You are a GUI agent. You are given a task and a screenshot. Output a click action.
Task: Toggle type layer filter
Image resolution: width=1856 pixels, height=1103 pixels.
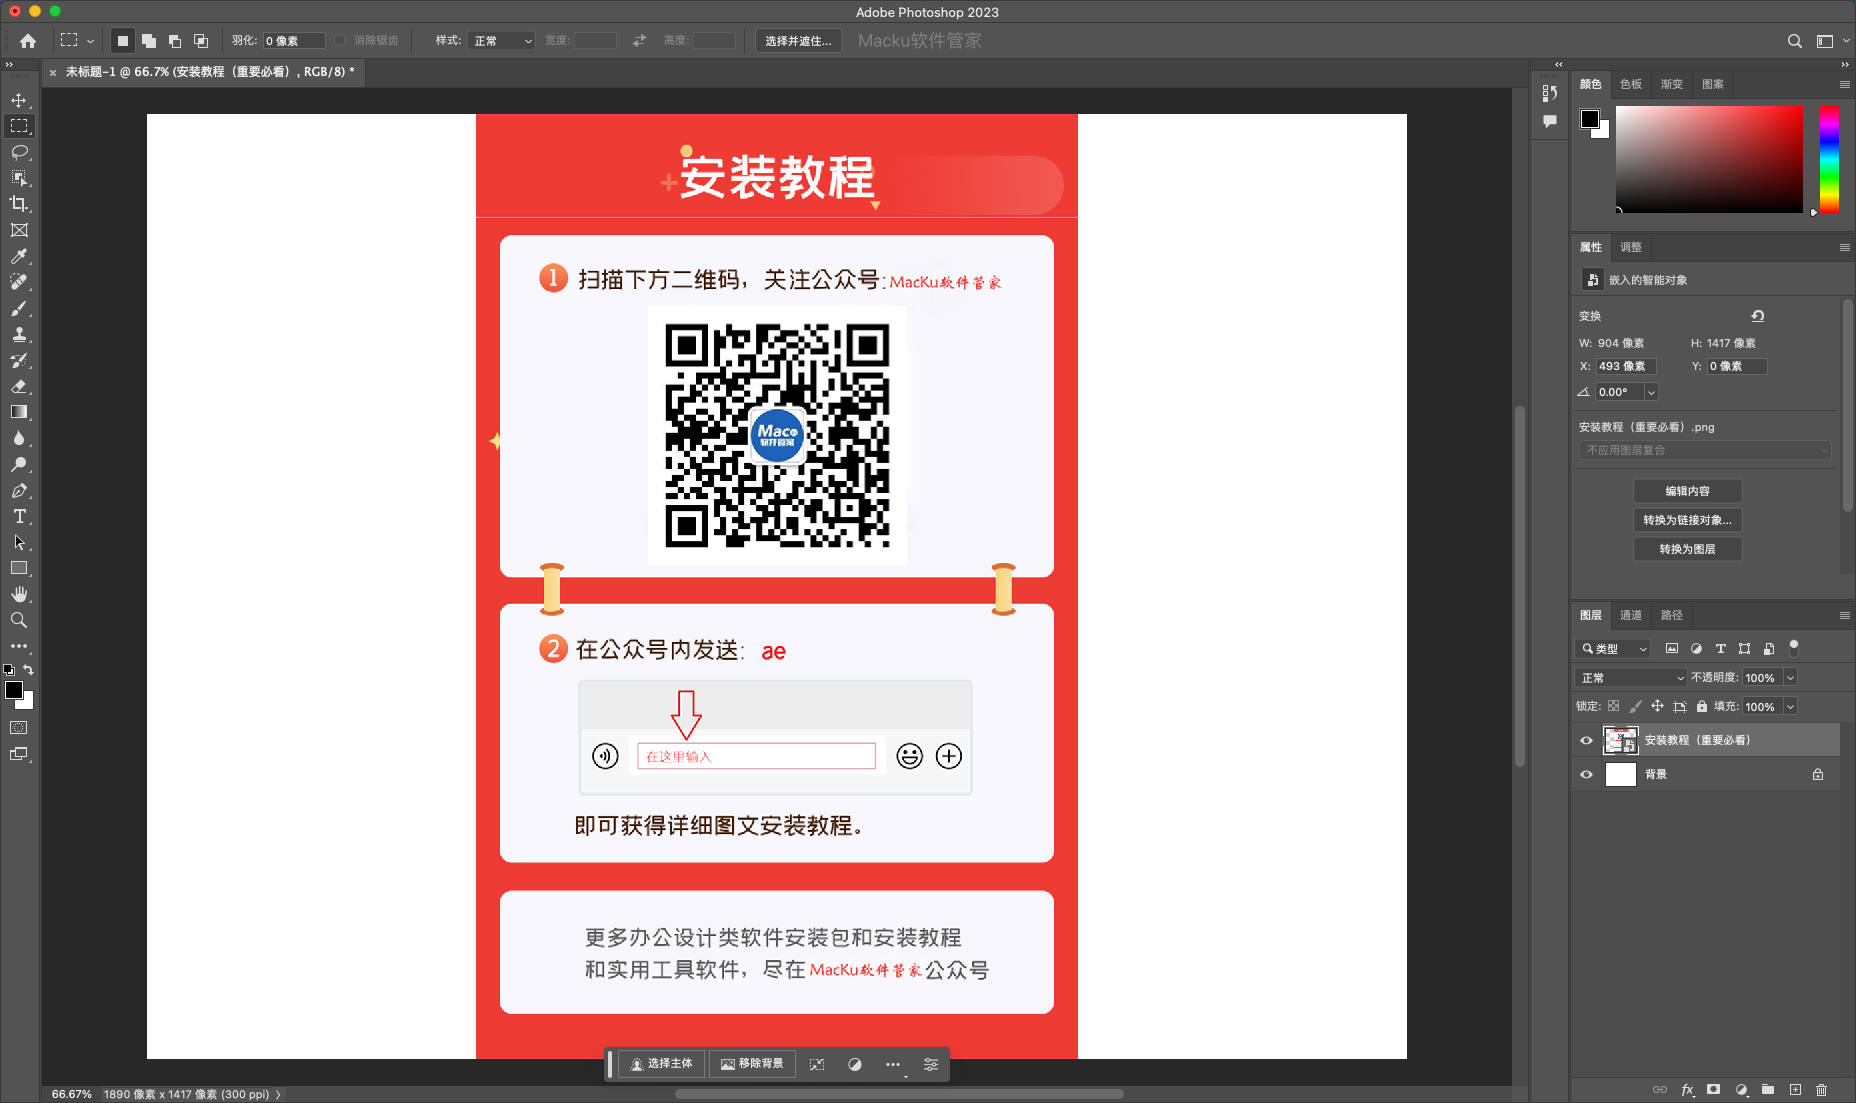pos(1721,649)
